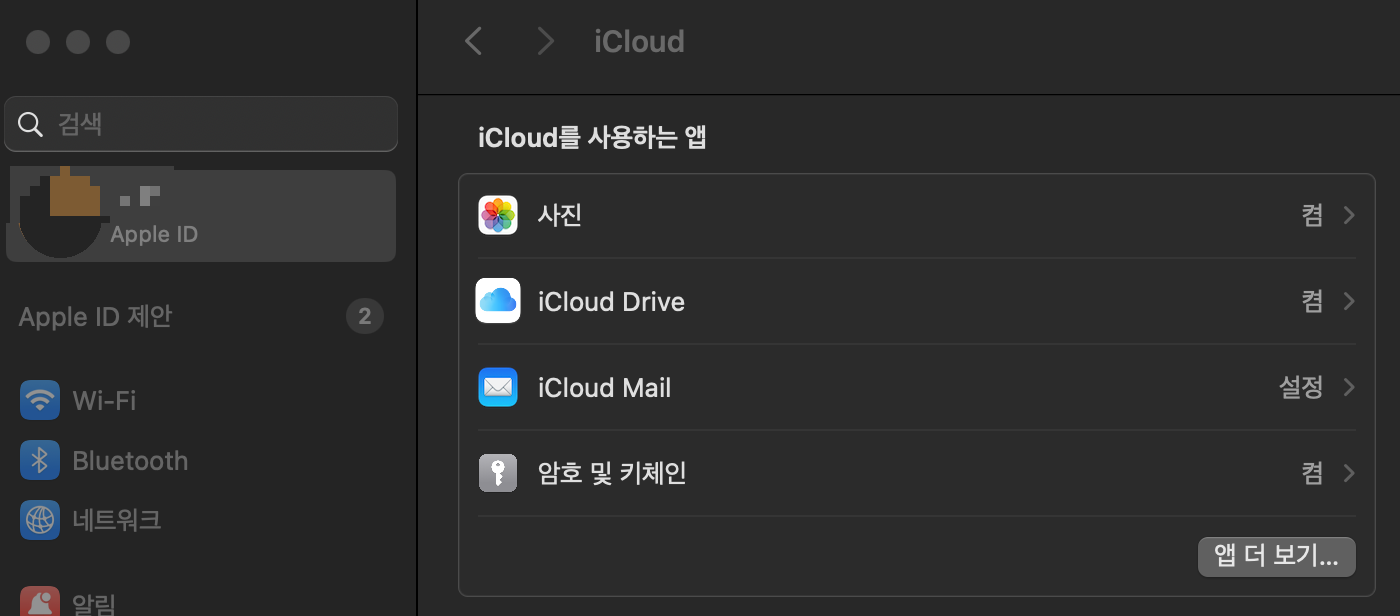
Task: Go forward with the right arrow
Action: pos(545,41)
